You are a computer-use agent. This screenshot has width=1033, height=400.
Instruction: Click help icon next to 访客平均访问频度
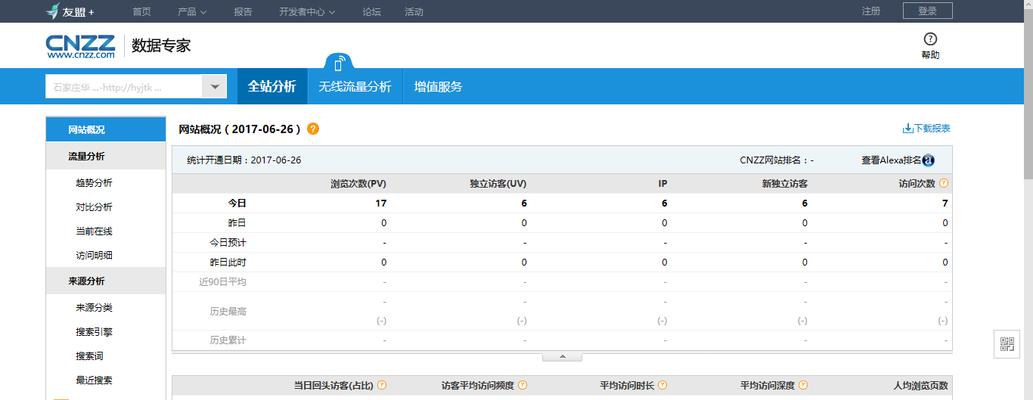(x=522, y=385)
